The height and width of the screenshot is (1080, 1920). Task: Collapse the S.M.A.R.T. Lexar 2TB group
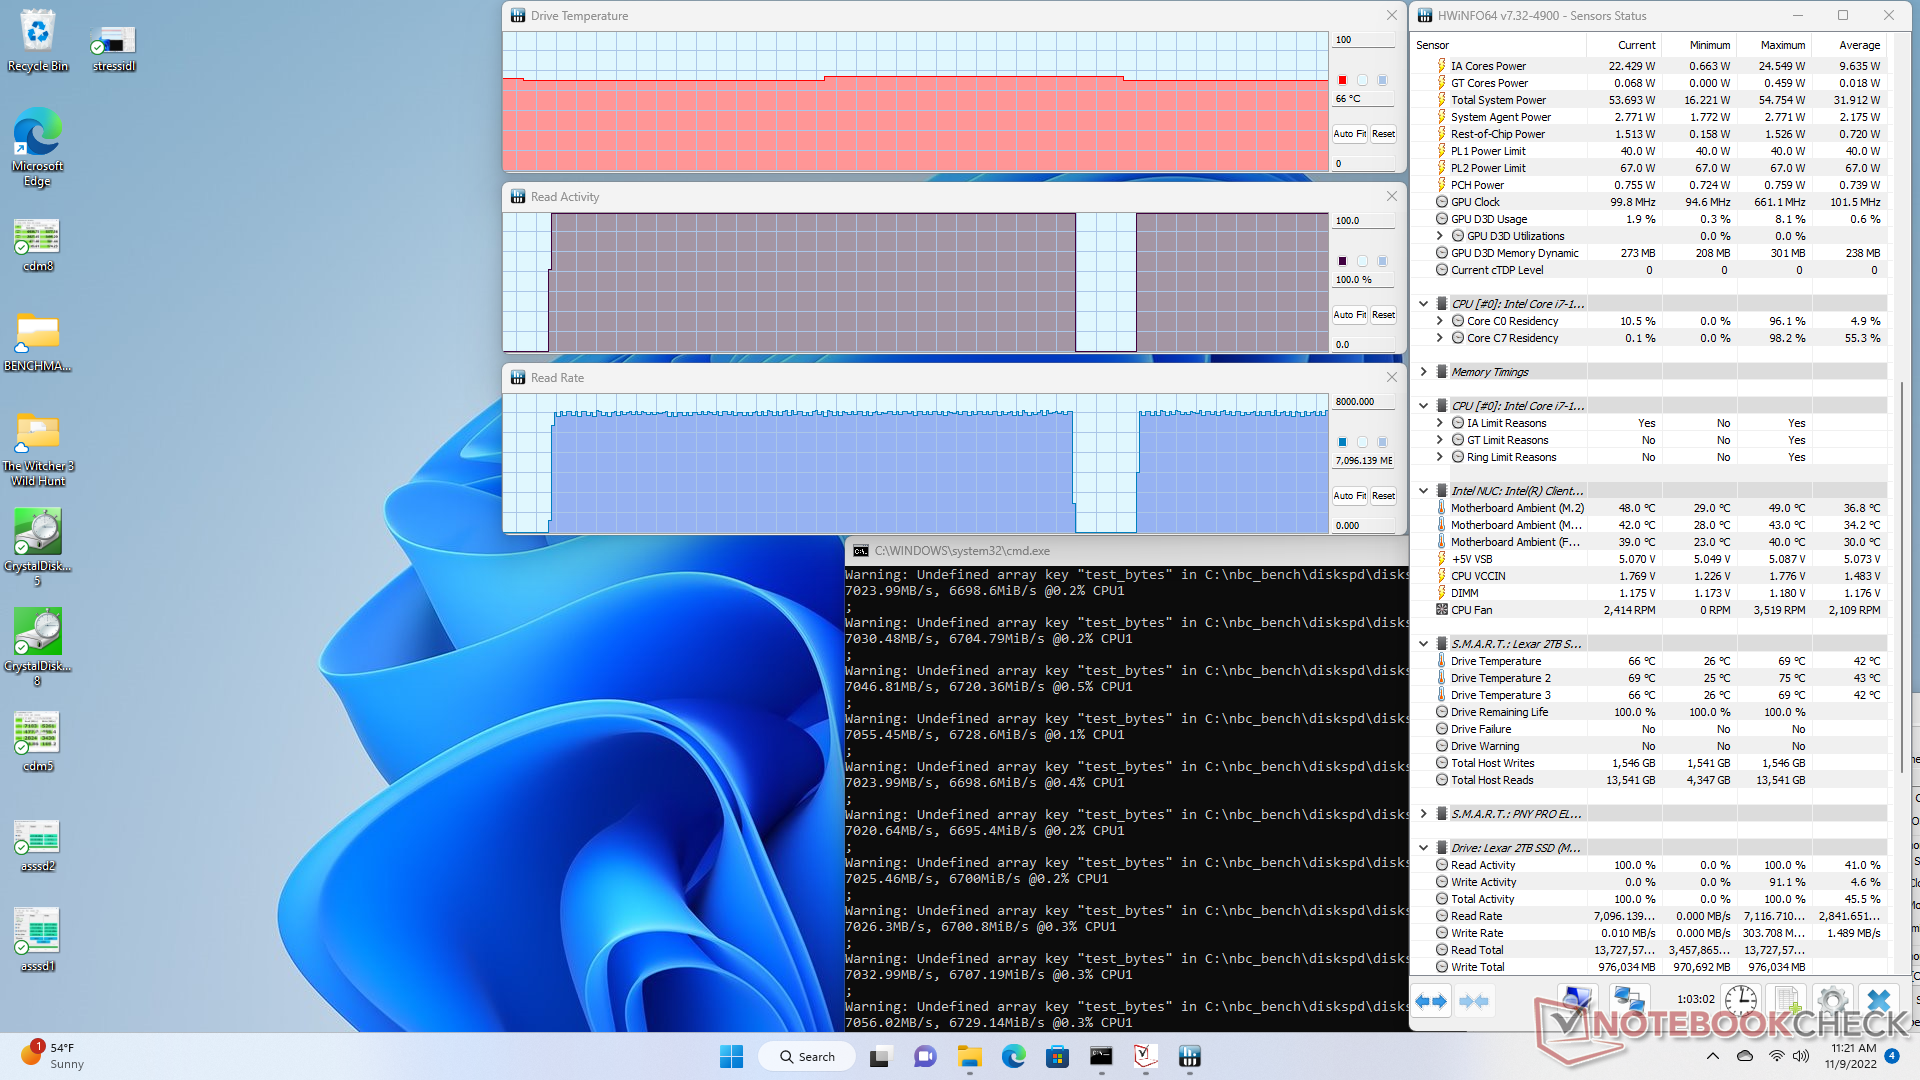pyautogui.click(x=1423, y=644)
